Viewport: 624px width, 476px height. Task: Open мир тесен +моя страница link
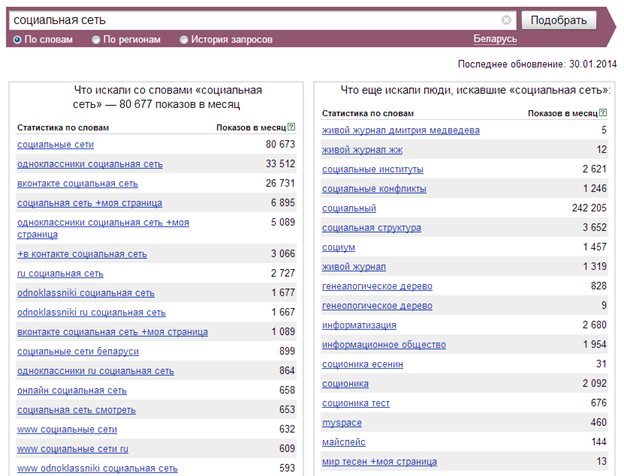pyautogui.click(x=379, y=462)
